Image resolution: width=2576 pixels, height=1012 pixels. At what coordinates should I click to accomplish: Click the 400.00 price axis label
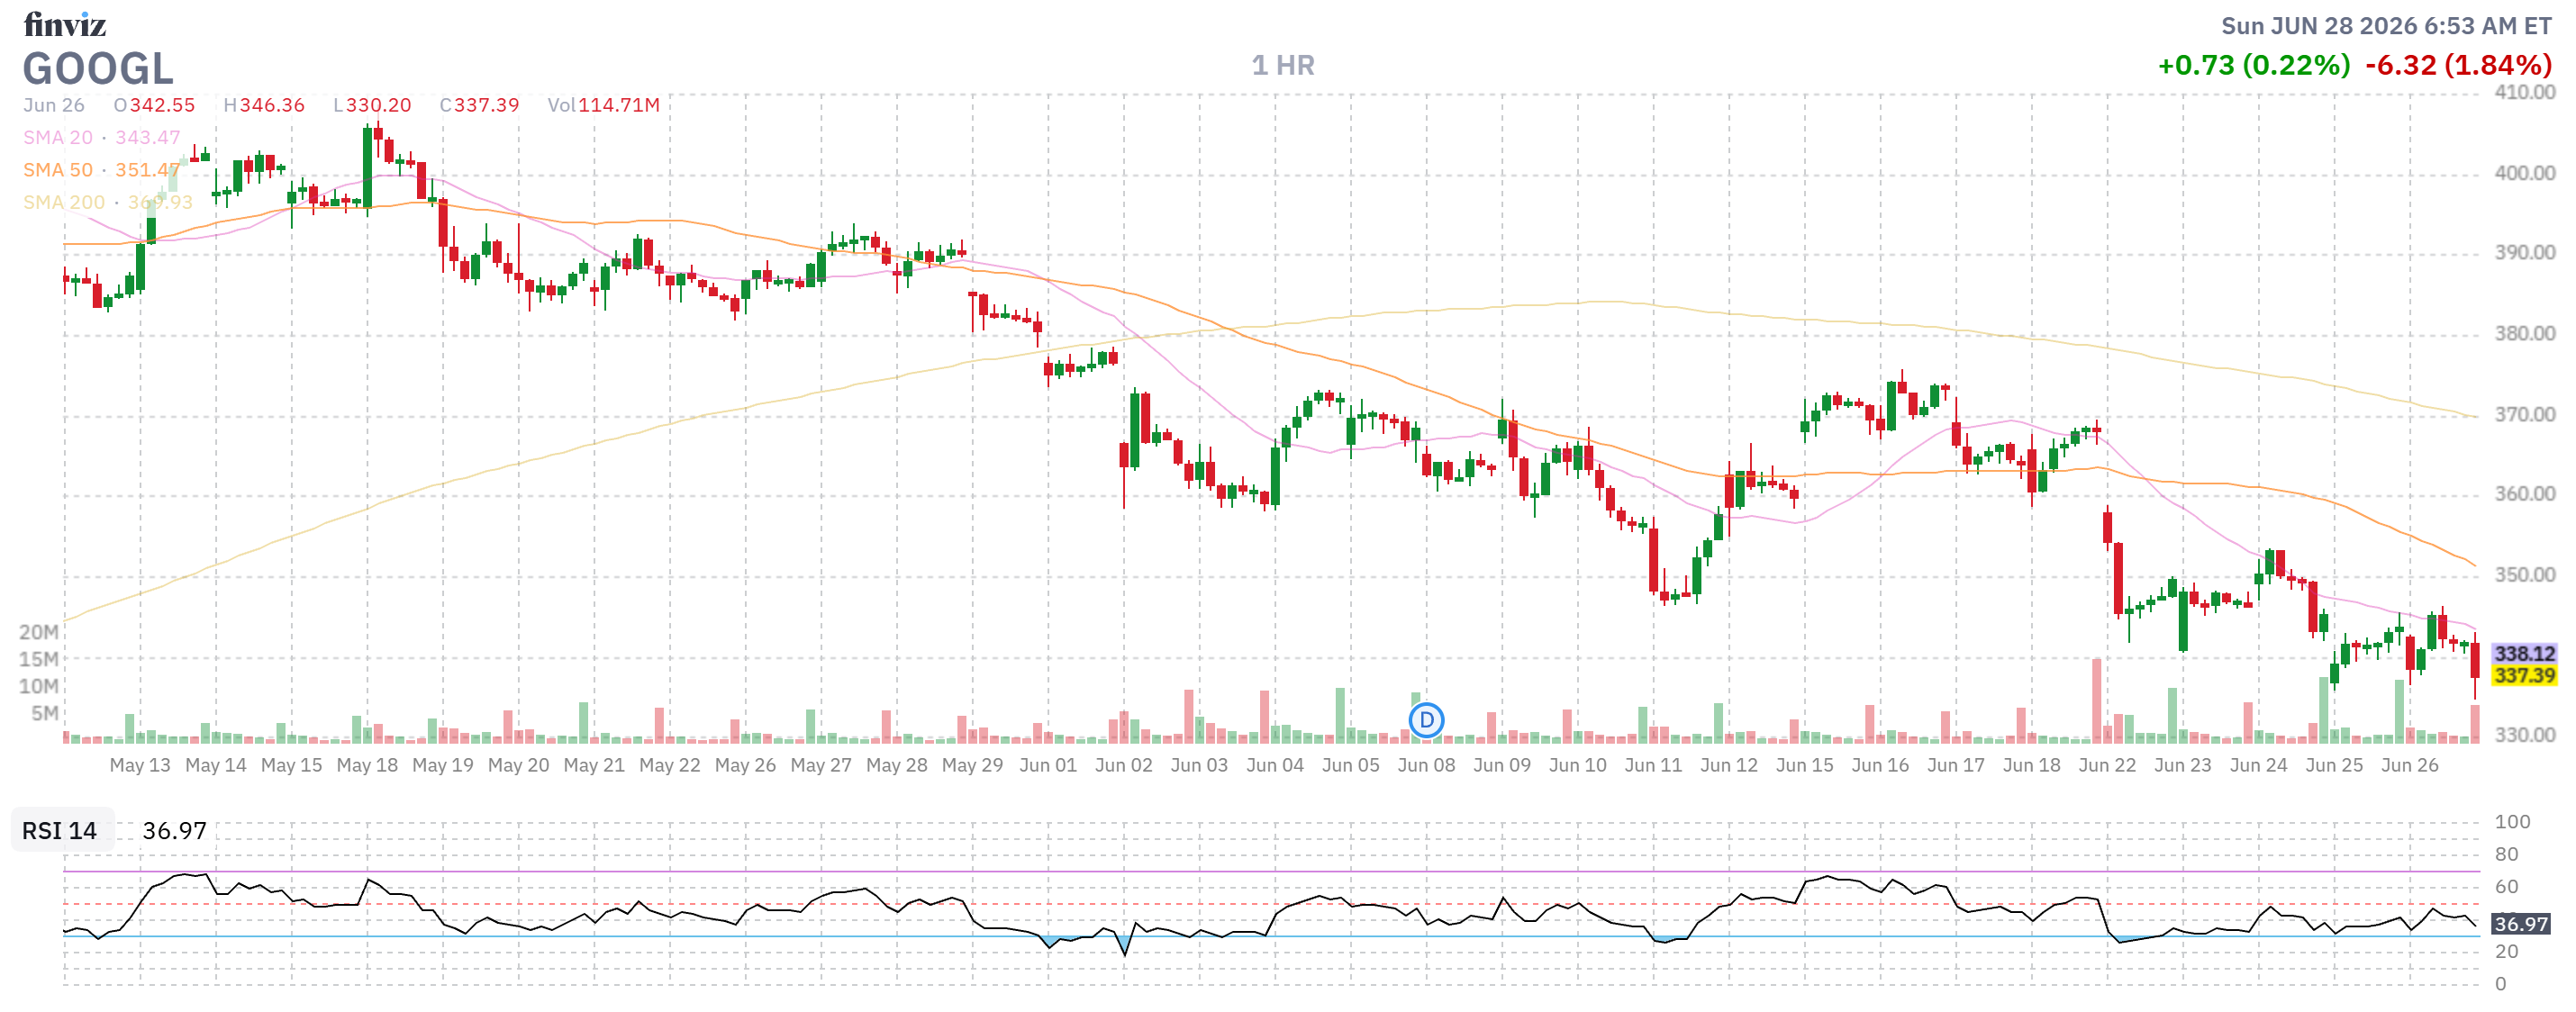pyautogui.click(x=2524, y=173)
